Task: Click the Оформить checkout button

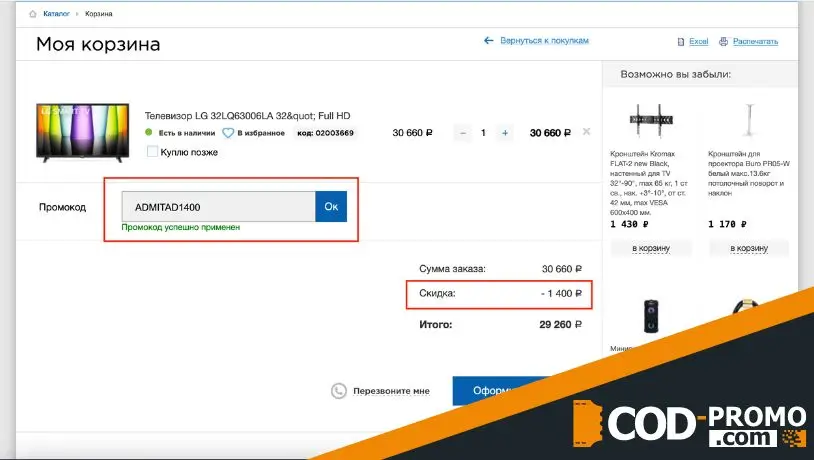Action: 498,390
